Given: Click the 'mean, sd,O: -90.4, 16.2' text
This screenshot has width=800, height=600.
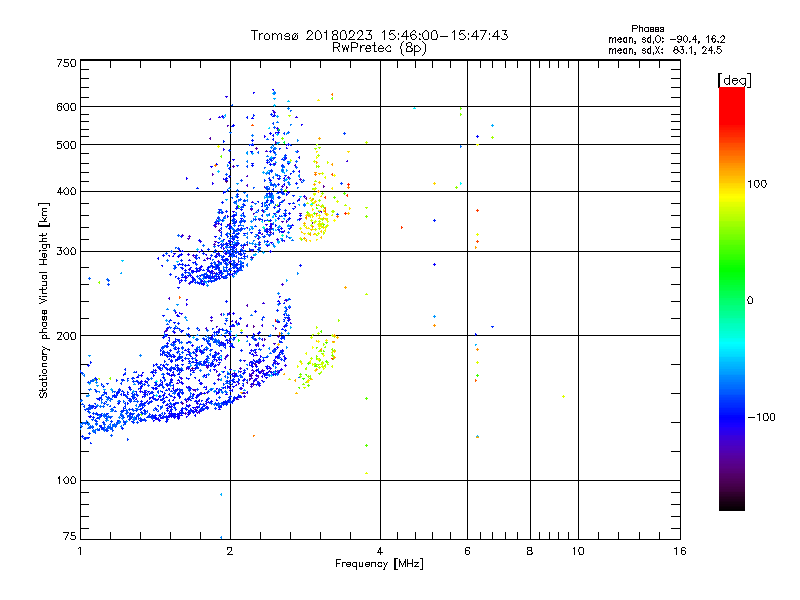Looking at the screenshot, I should pyautogui.click(x=666, y=39).
